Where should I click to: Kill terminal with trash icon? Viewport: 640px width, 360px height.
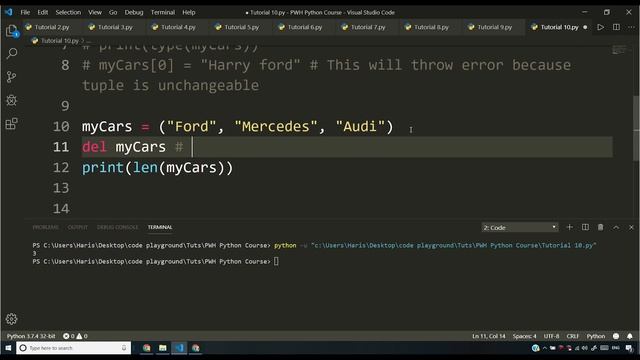click(x=600, y=227)
